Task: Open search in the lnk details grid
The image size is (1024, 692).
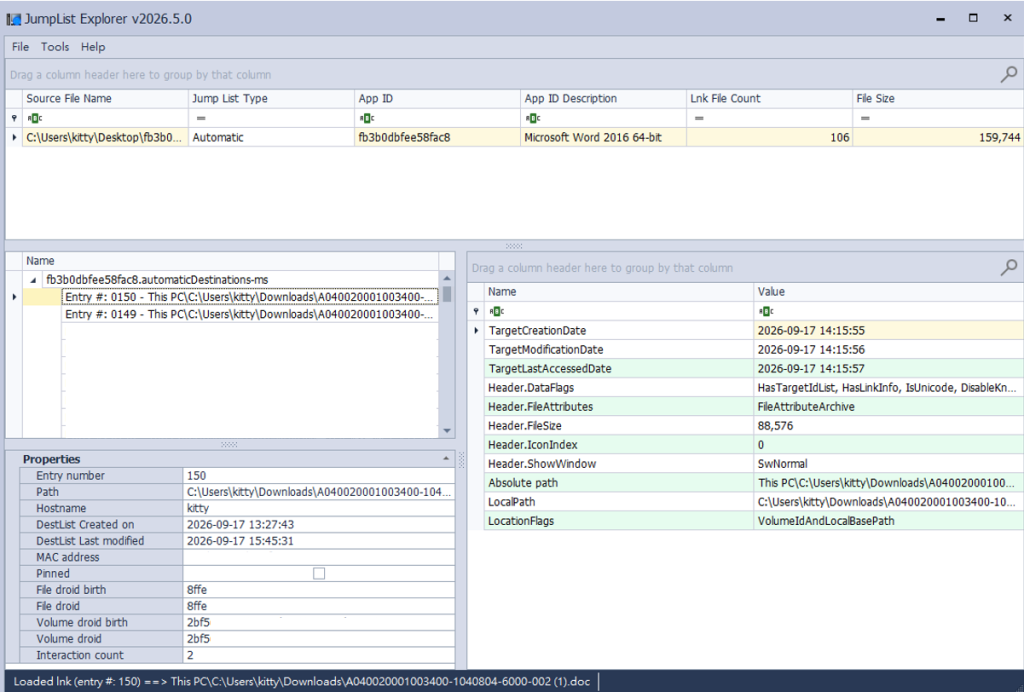Action: 1008,268
